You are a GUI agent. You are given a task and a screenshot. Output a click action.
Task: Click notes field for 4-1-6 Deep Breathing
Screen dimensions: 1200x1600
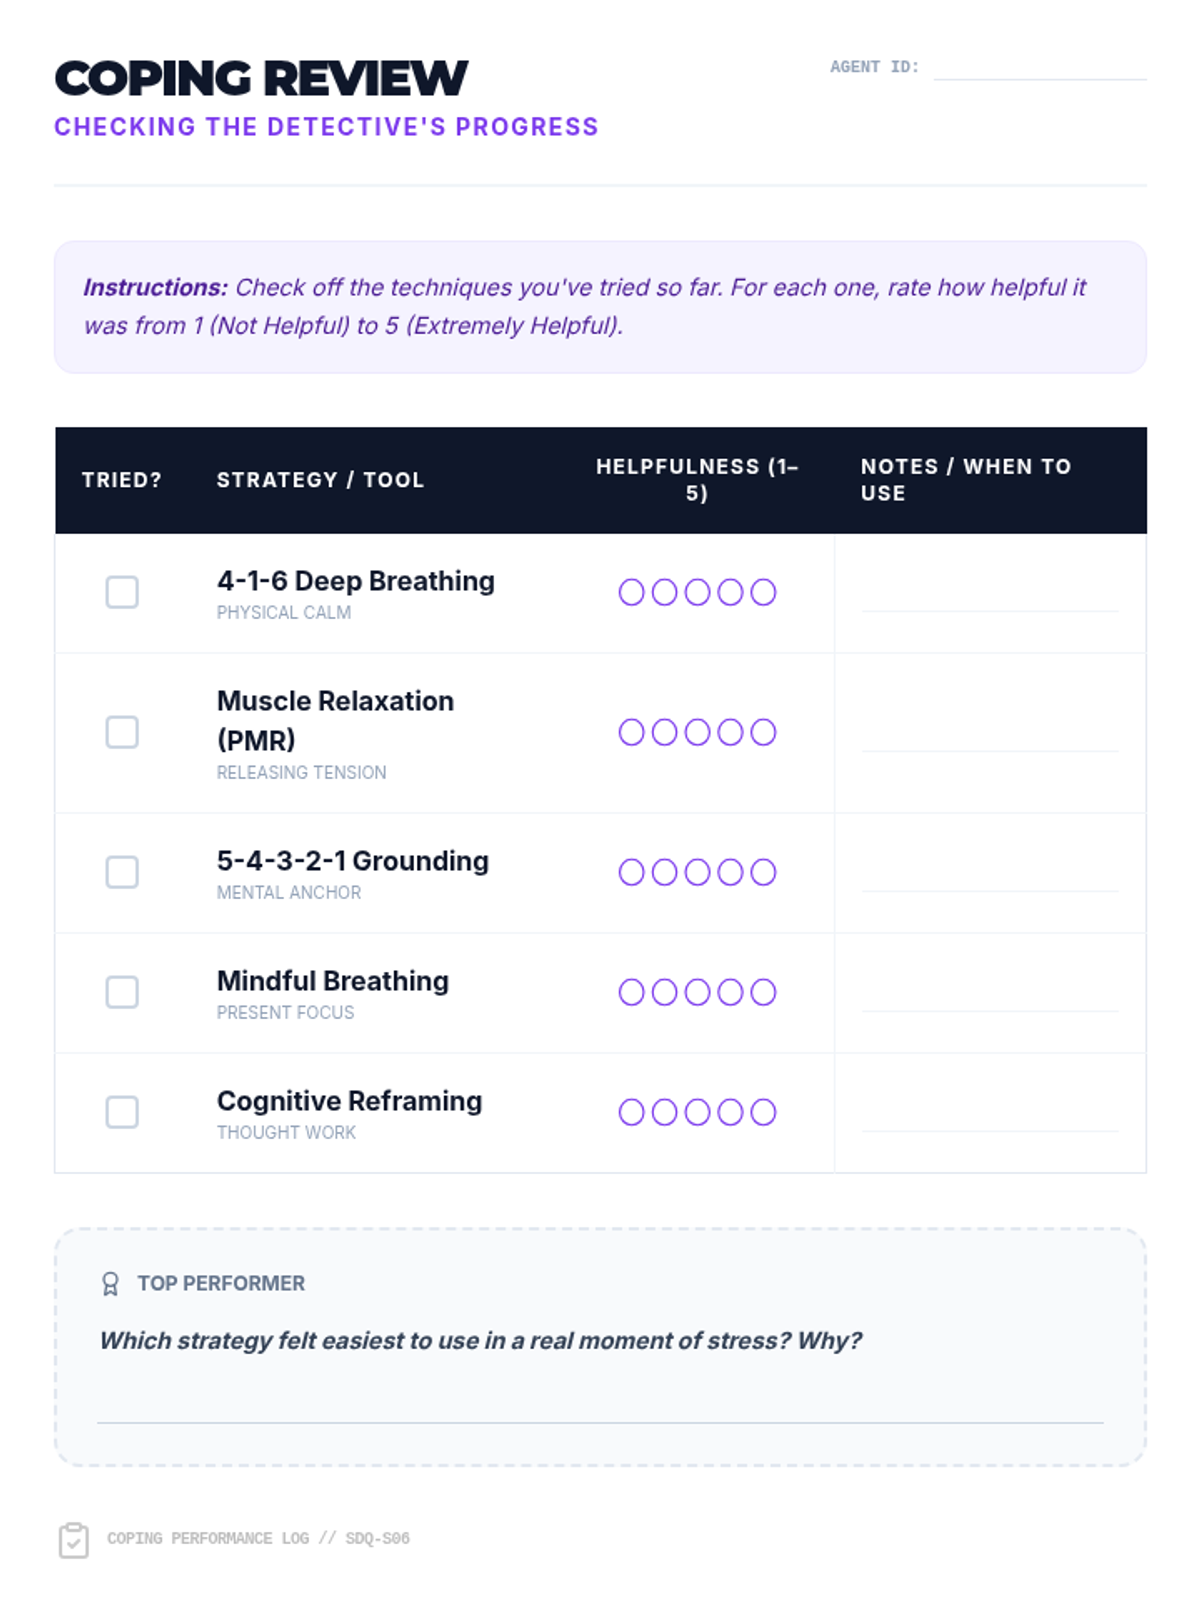click(990, 592)
